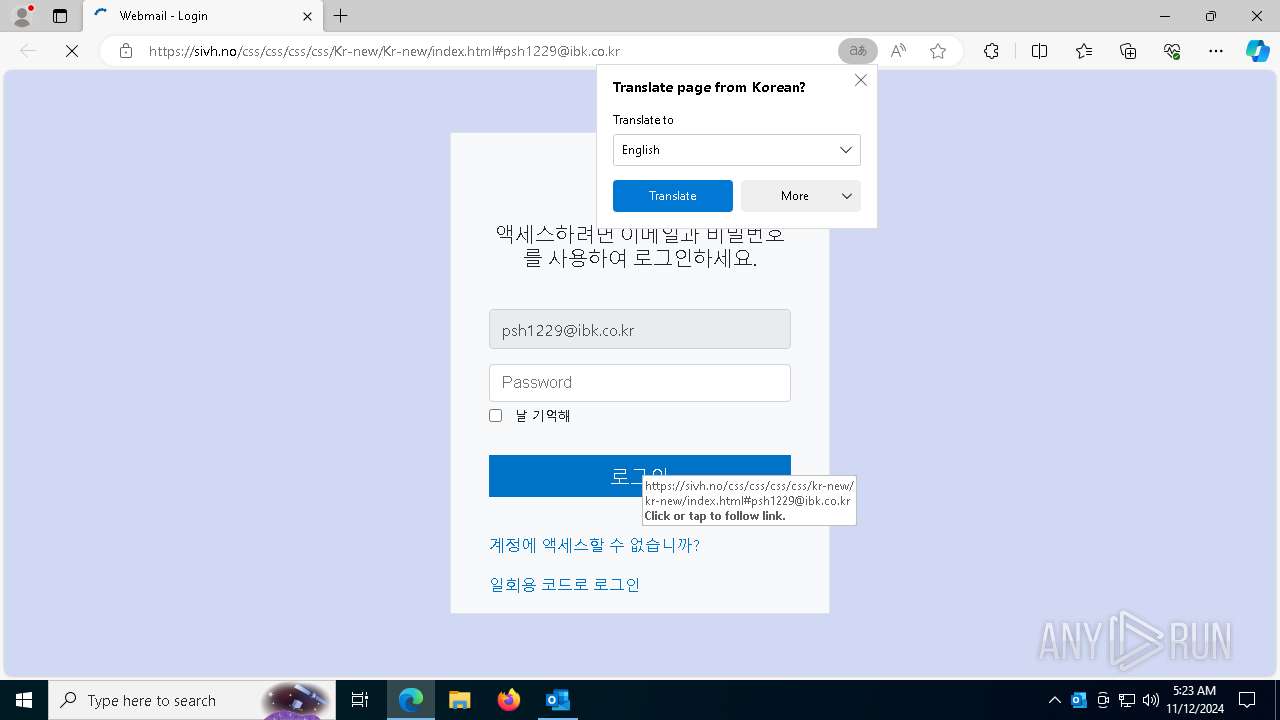The image size is (1280, 720).
Task: Enable split screen view icon
Action: tap(1039, 51)
